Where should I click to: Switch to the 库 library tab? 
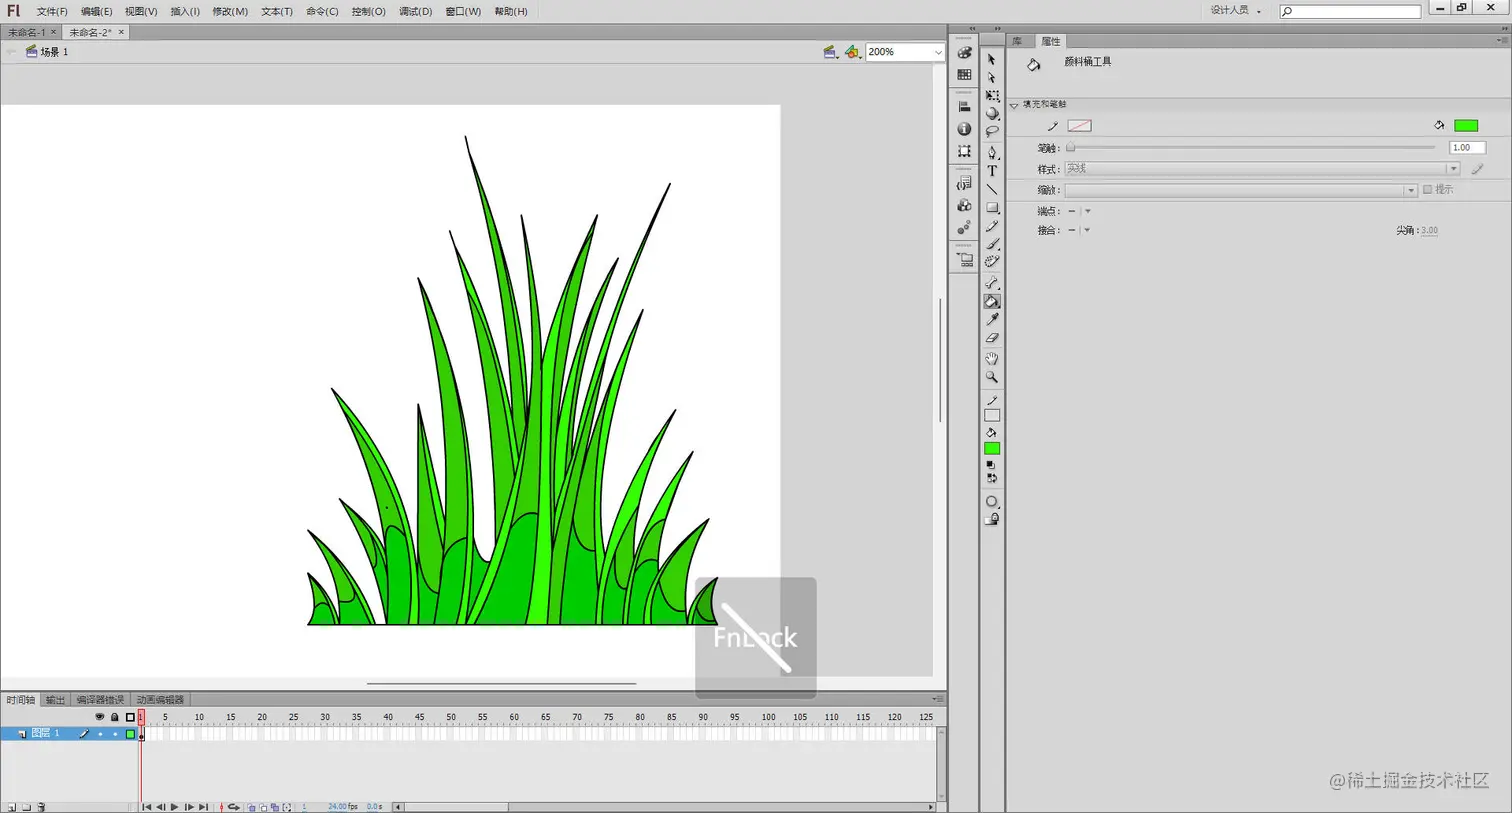pyautogui.click(x=1018, y=41)
